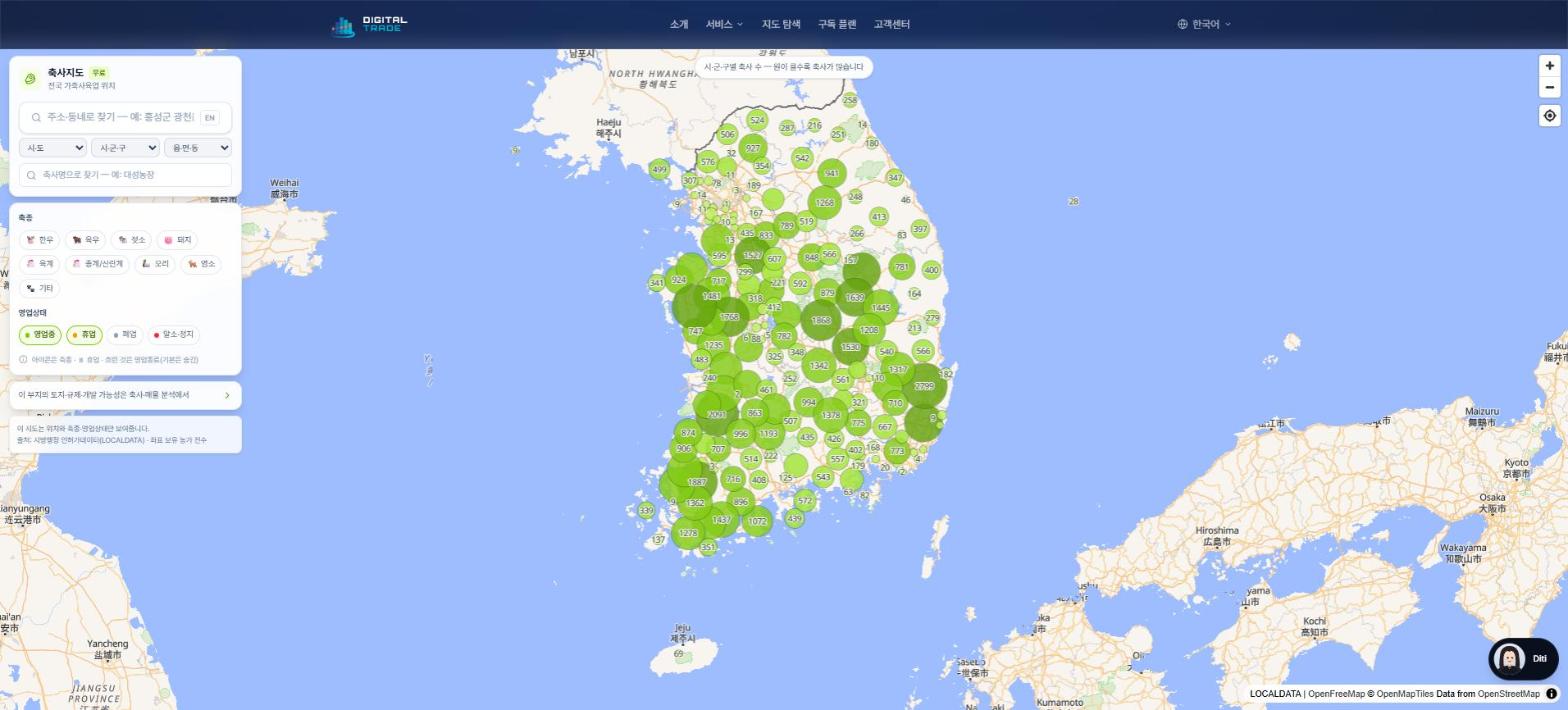Open the 구독 플랜 page
Screen dimensions: 1568x710
click(837, 24)
